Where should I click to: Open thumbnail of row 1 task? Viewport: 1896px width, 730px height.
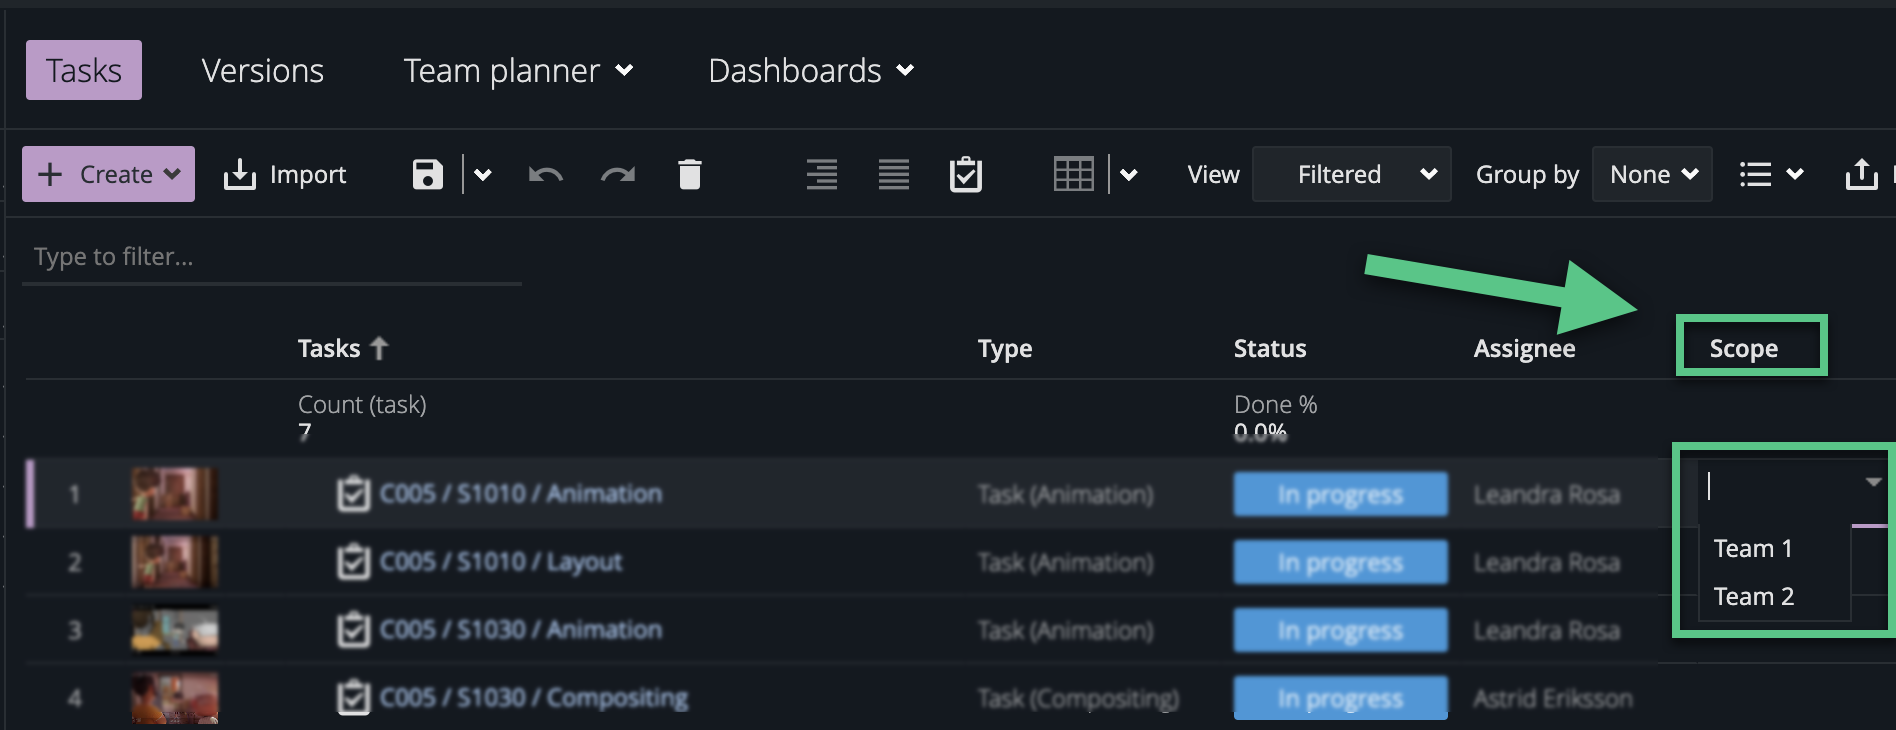click(x=175, y=494)
